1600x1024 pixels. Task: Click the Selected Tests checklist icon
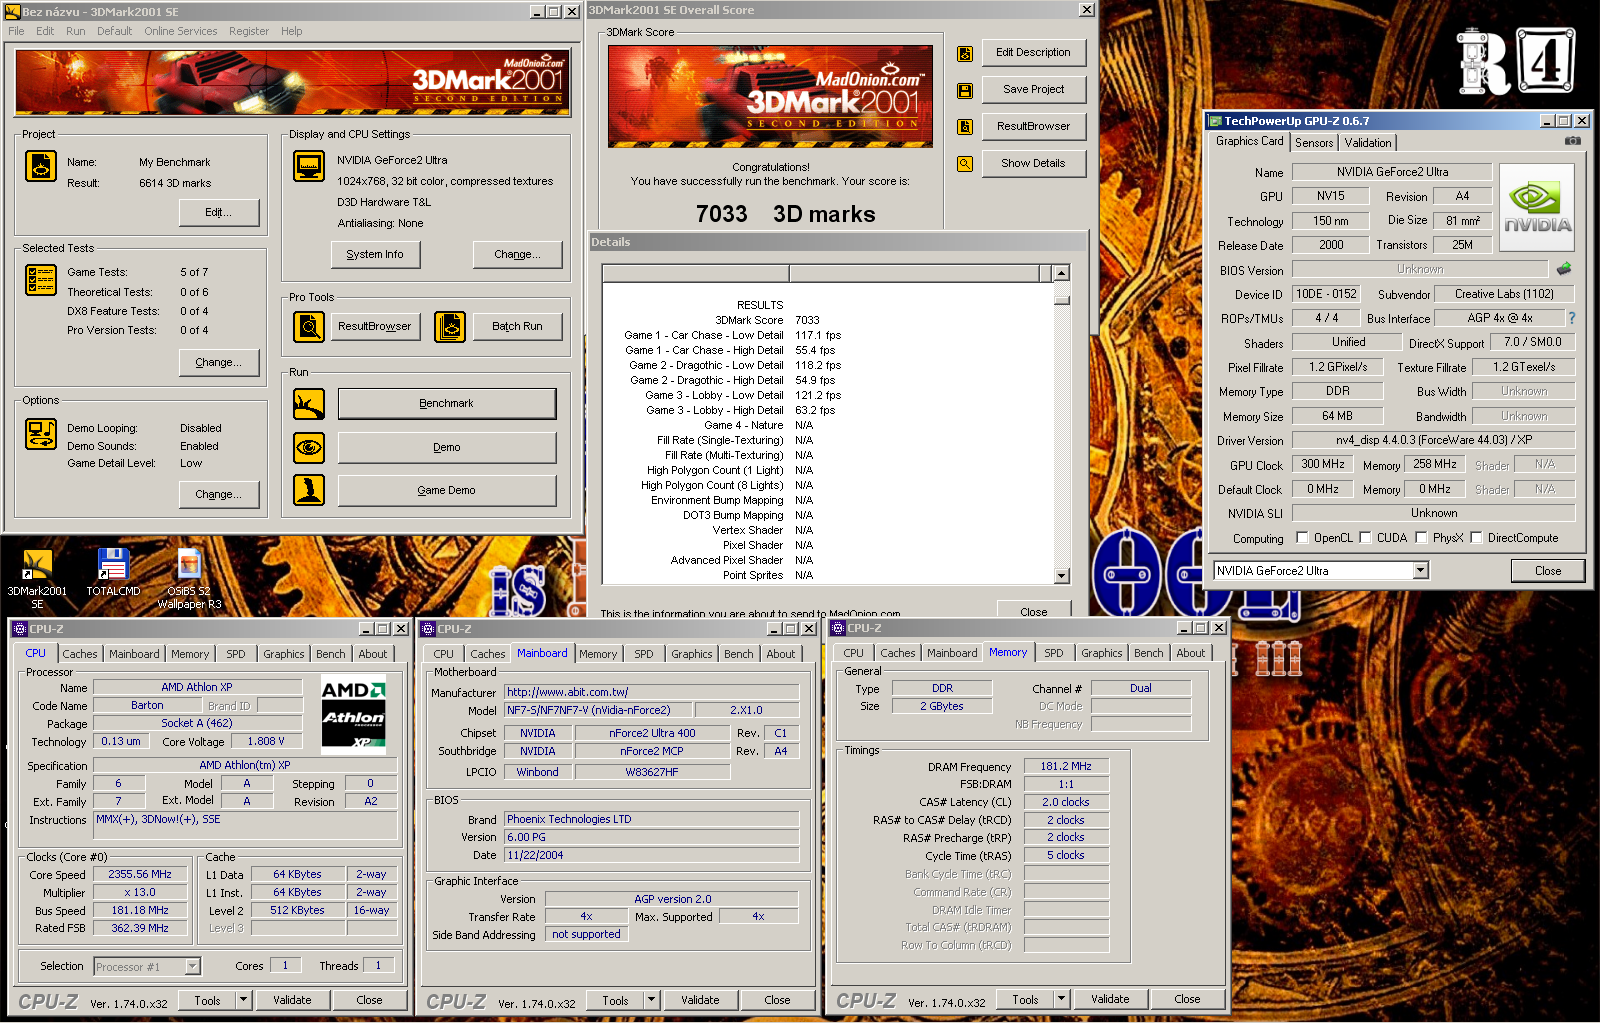[x=41, y=280]
